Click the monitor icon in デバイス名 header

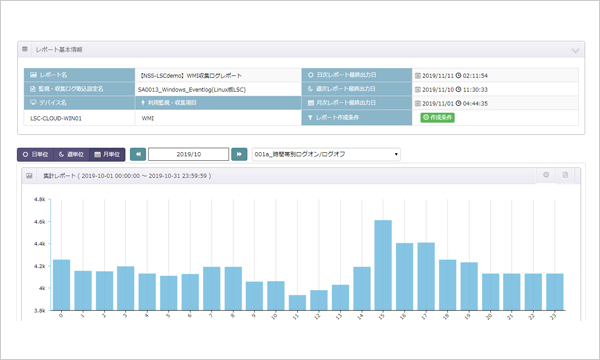tap(33, 103)
